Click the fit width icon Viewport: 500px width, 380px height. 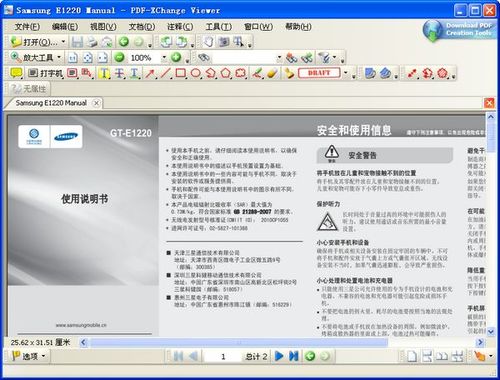tap(103, 58)
